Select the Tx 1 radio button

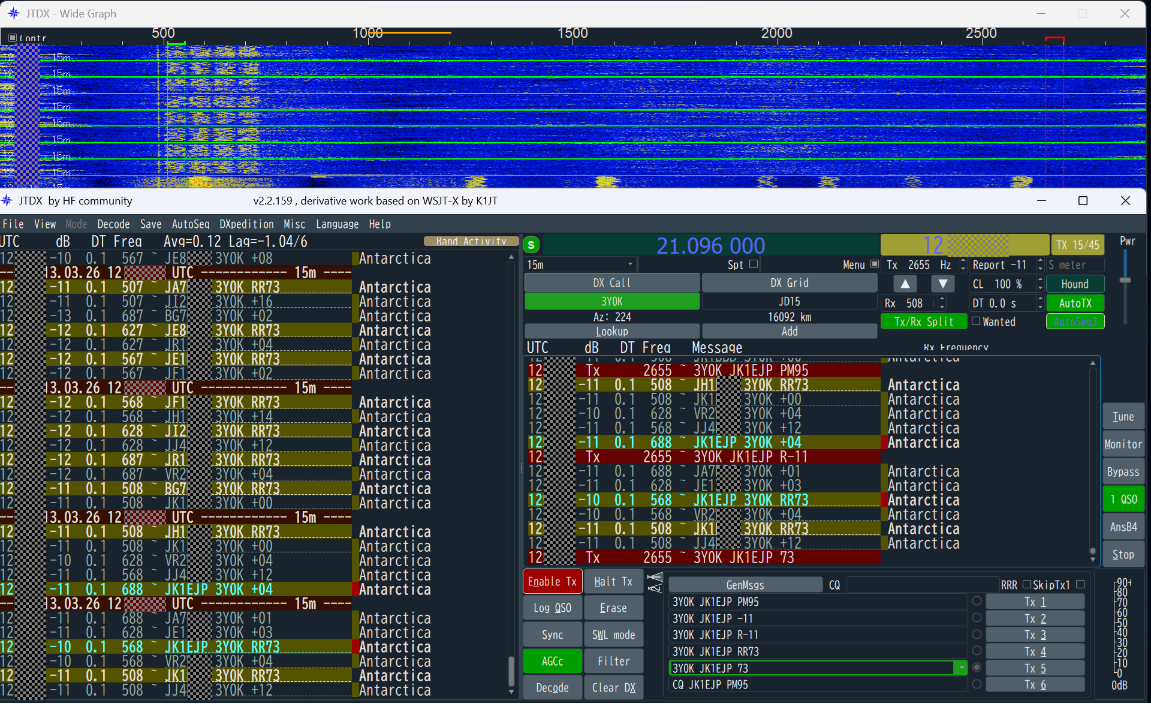[976, 601]
